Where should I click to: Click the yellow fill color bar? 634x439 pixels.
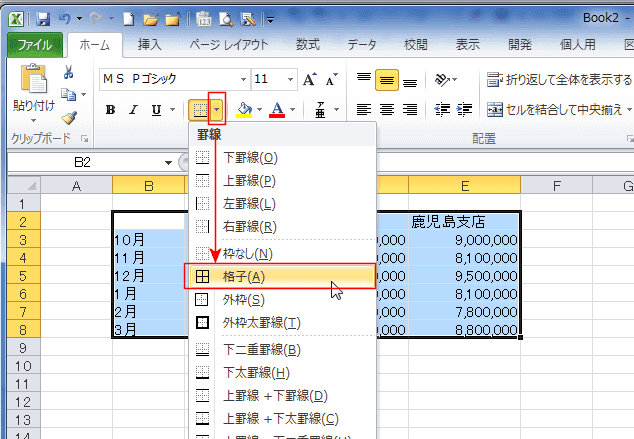click(244, 116)
